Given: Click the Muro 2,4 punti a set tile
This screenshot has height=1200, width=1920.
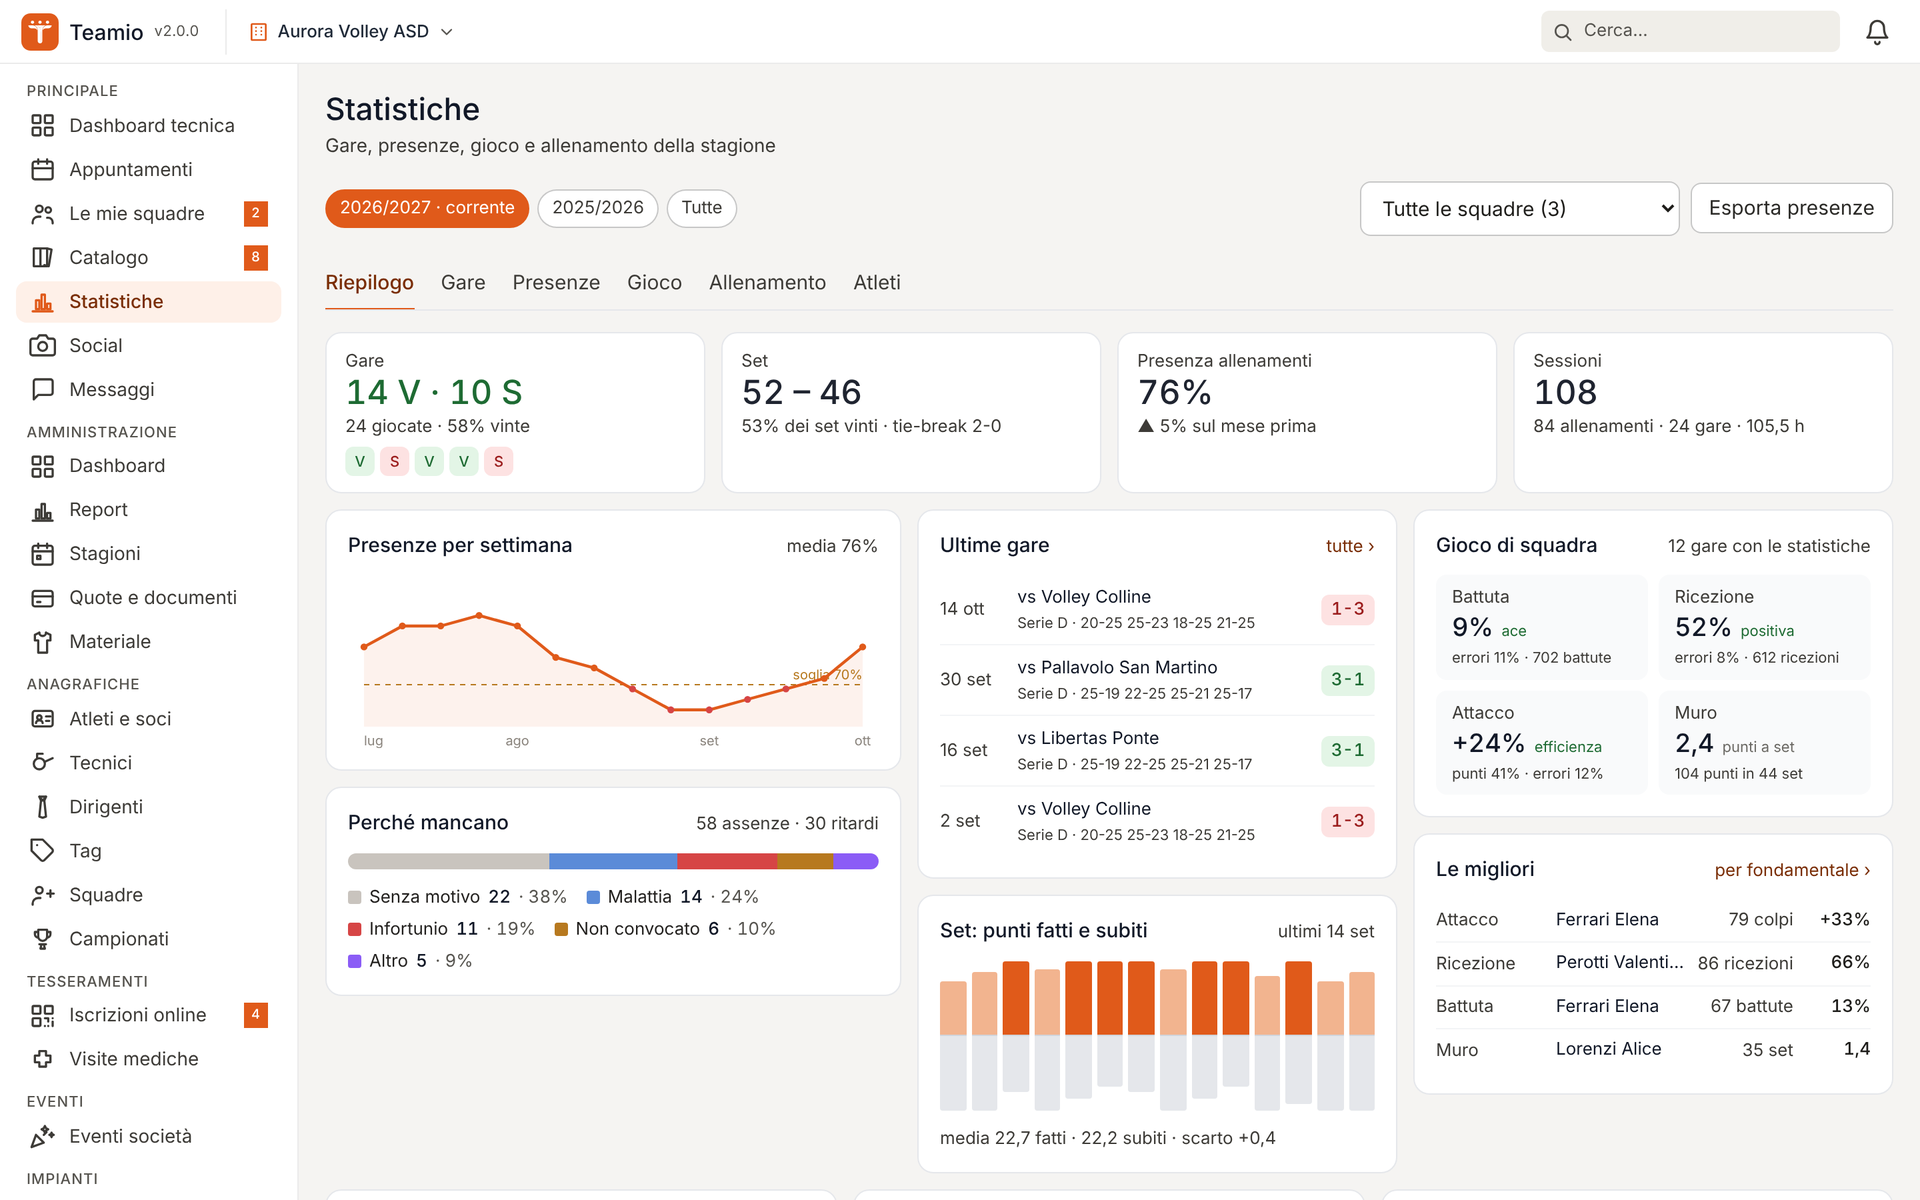Looking at the screenshot, I should (1764, 743).
